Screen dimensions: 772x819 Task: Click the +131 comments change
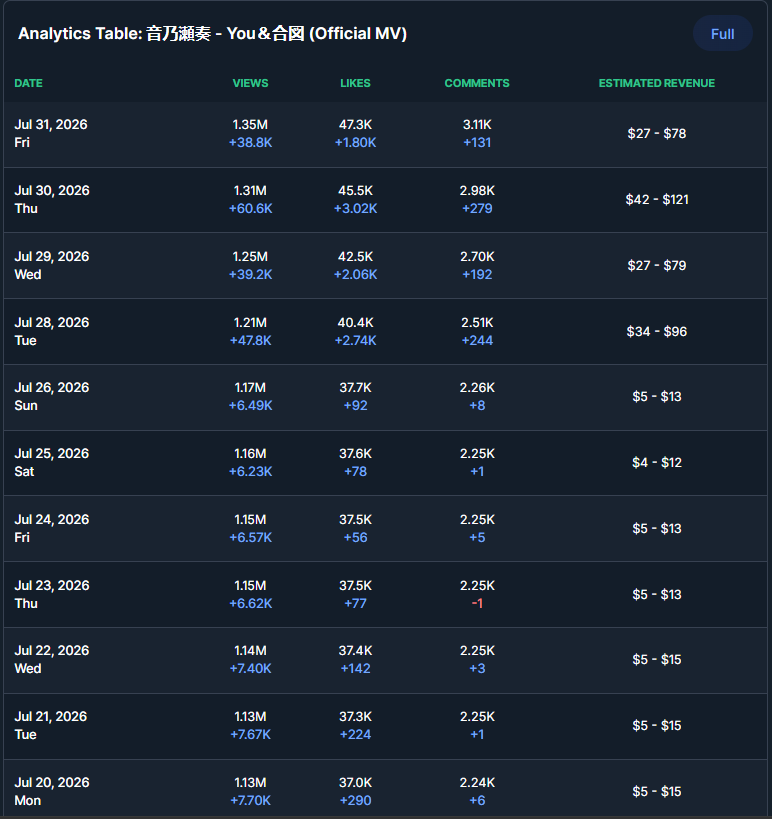tap(477, 143)
